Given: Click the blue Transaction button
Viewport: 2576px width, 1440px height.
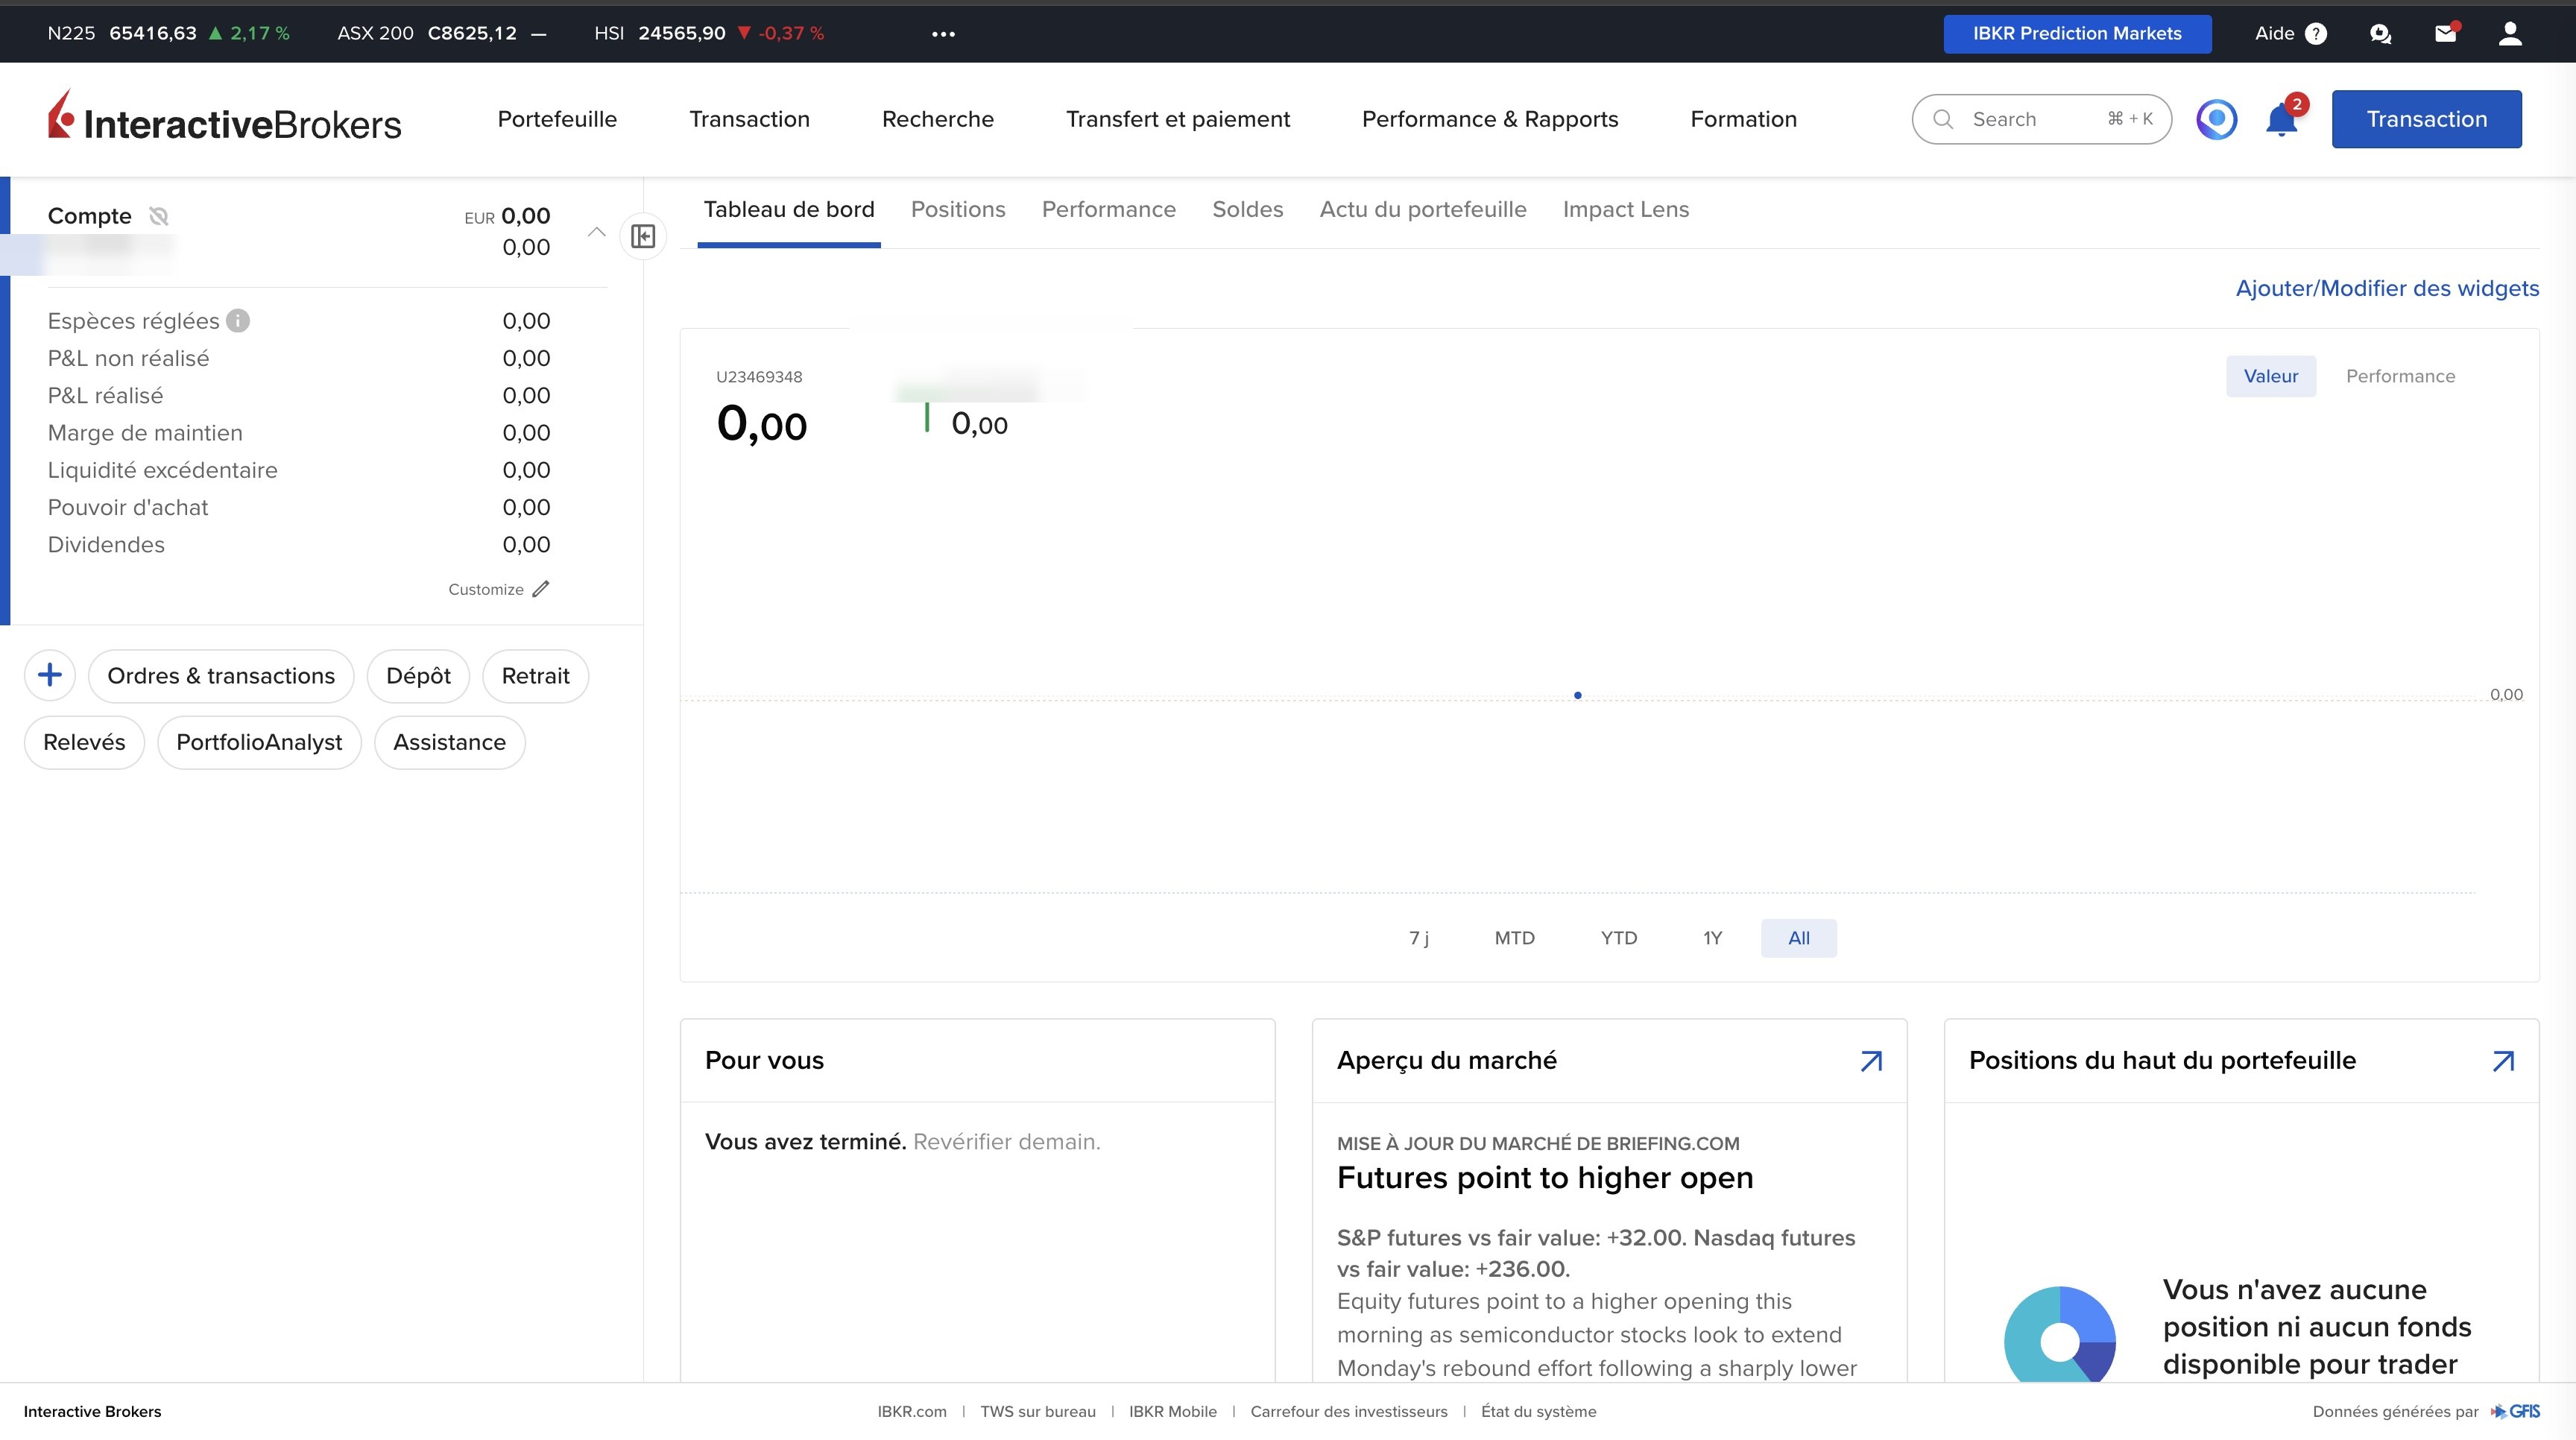Looking at the screenshot, I should click(2427, 119).
